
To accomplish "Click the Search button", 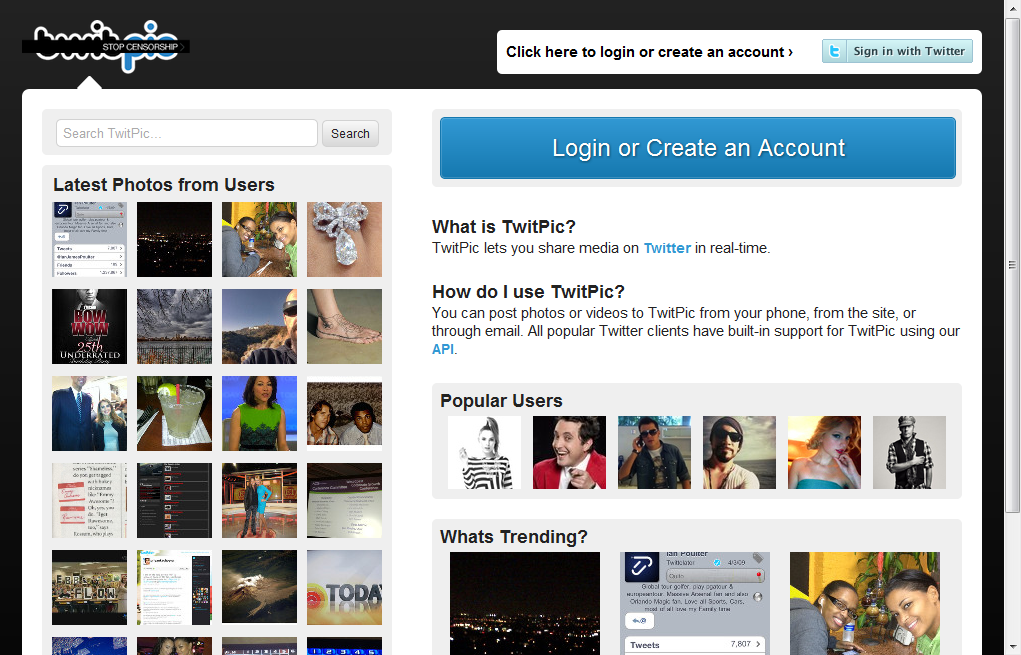I will pos(350,133).
